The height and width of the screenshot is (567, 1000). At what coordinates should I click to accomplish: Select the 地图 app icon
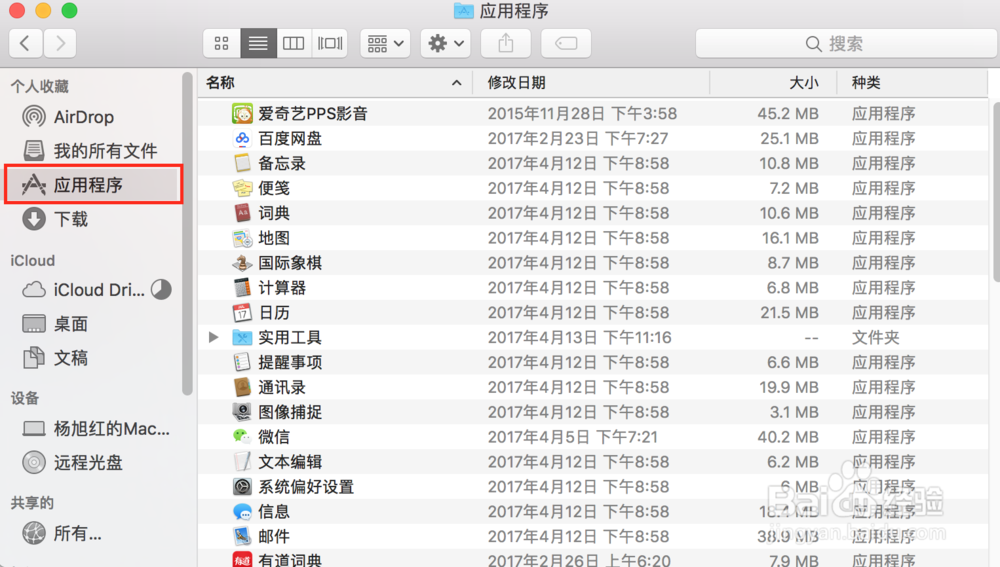pyautogui.click(x=242, y=238)
